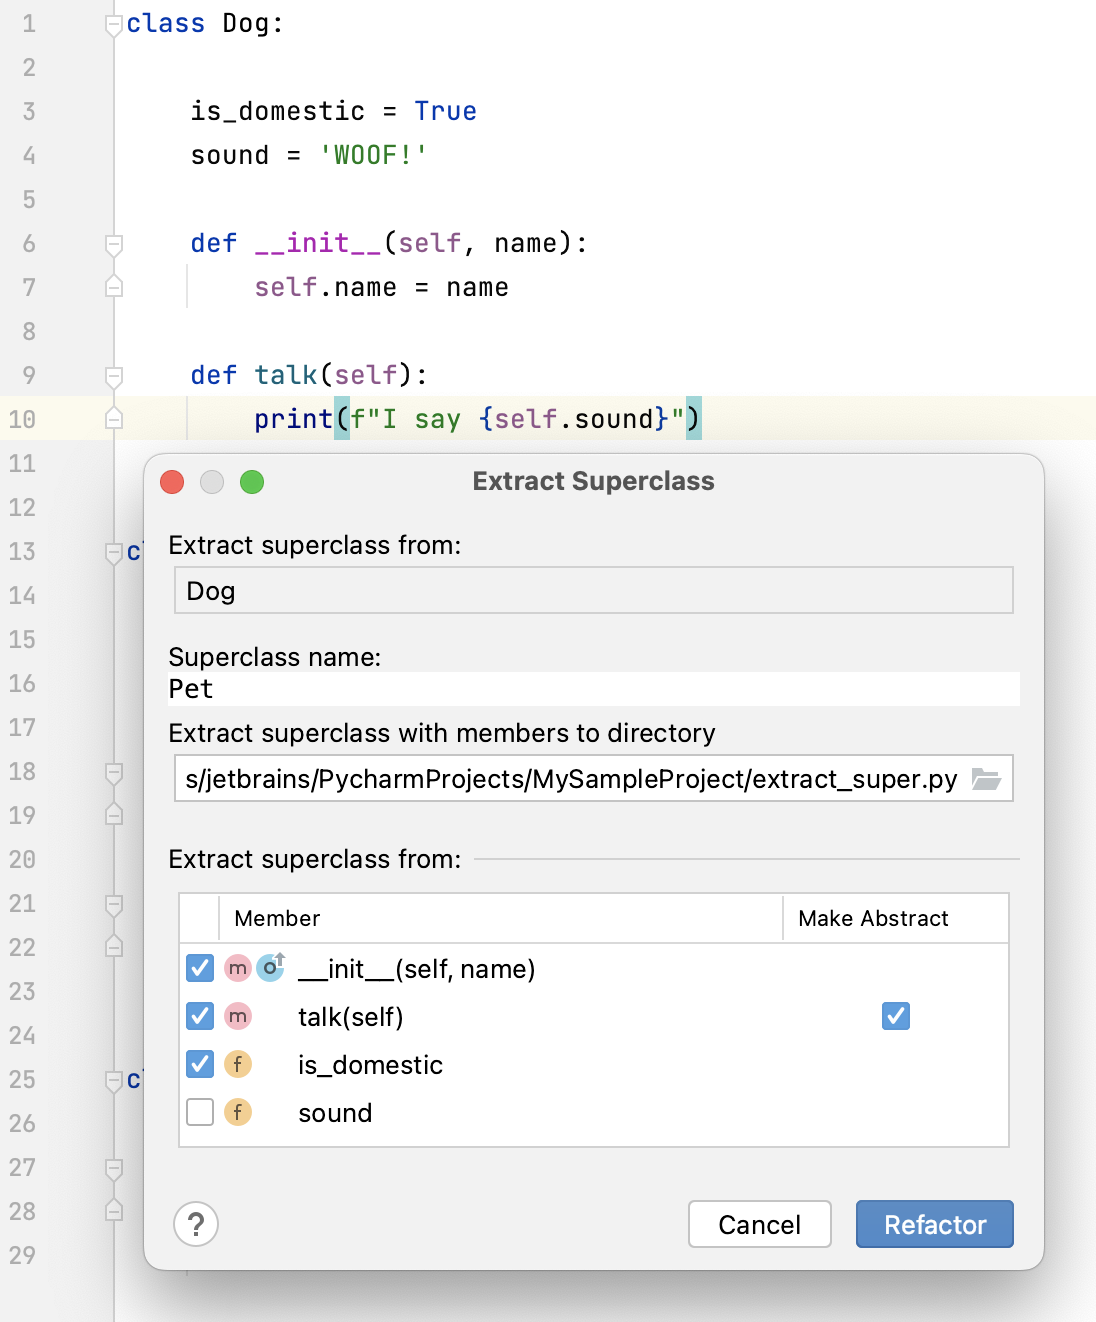Image resolution: width=1096 pixels, height=1322 pixels.
Task: Open the directory browser folder icon
Action: click(987, 778)
